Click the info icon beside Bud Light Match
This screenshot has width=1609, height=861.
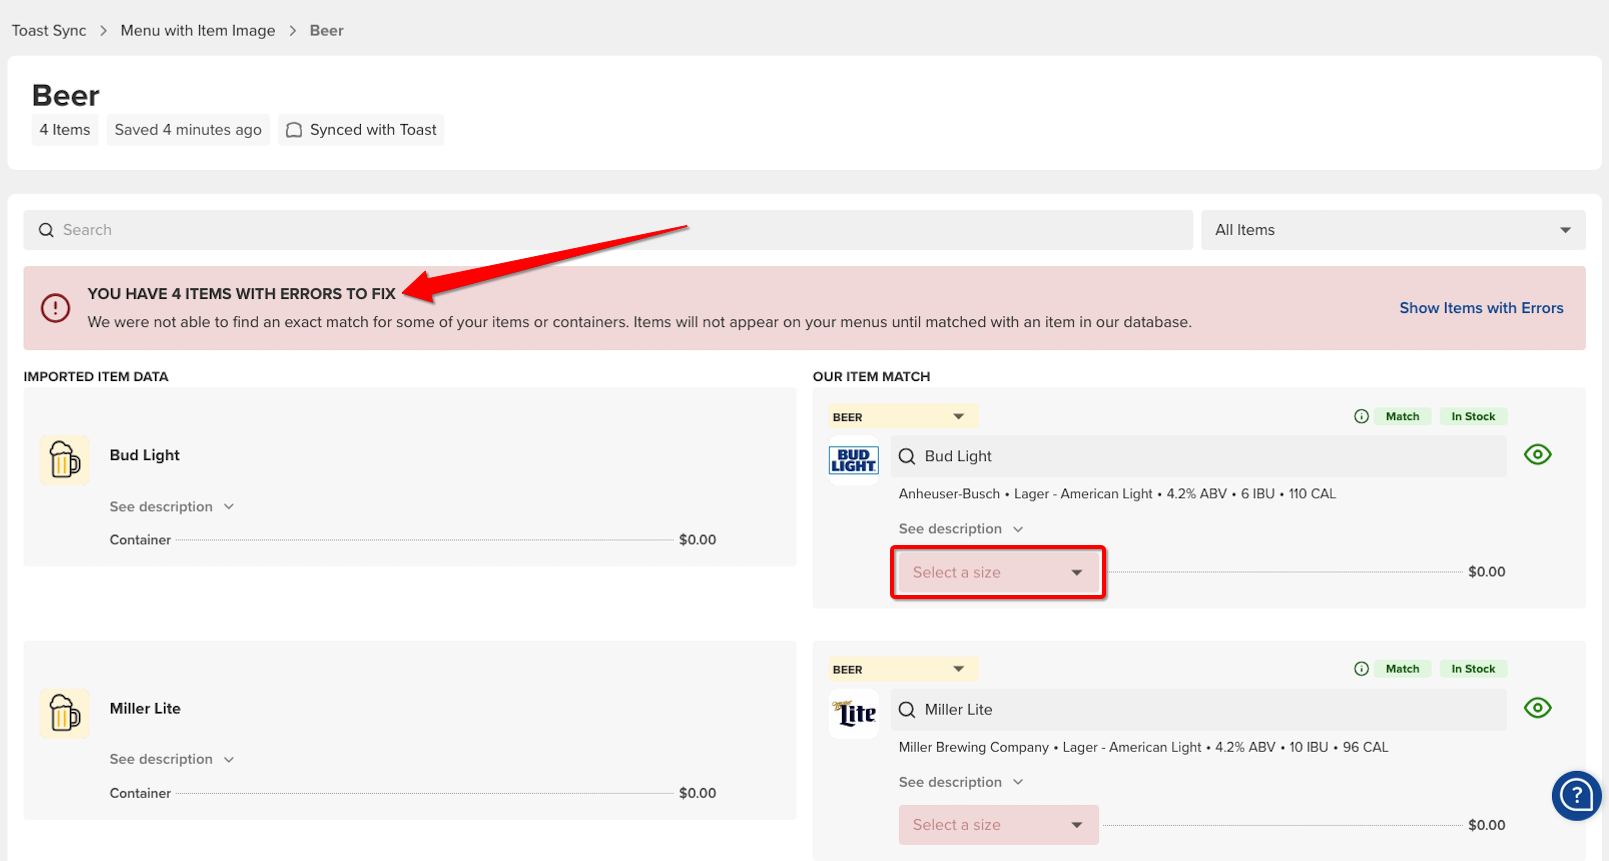point(1361,417)
